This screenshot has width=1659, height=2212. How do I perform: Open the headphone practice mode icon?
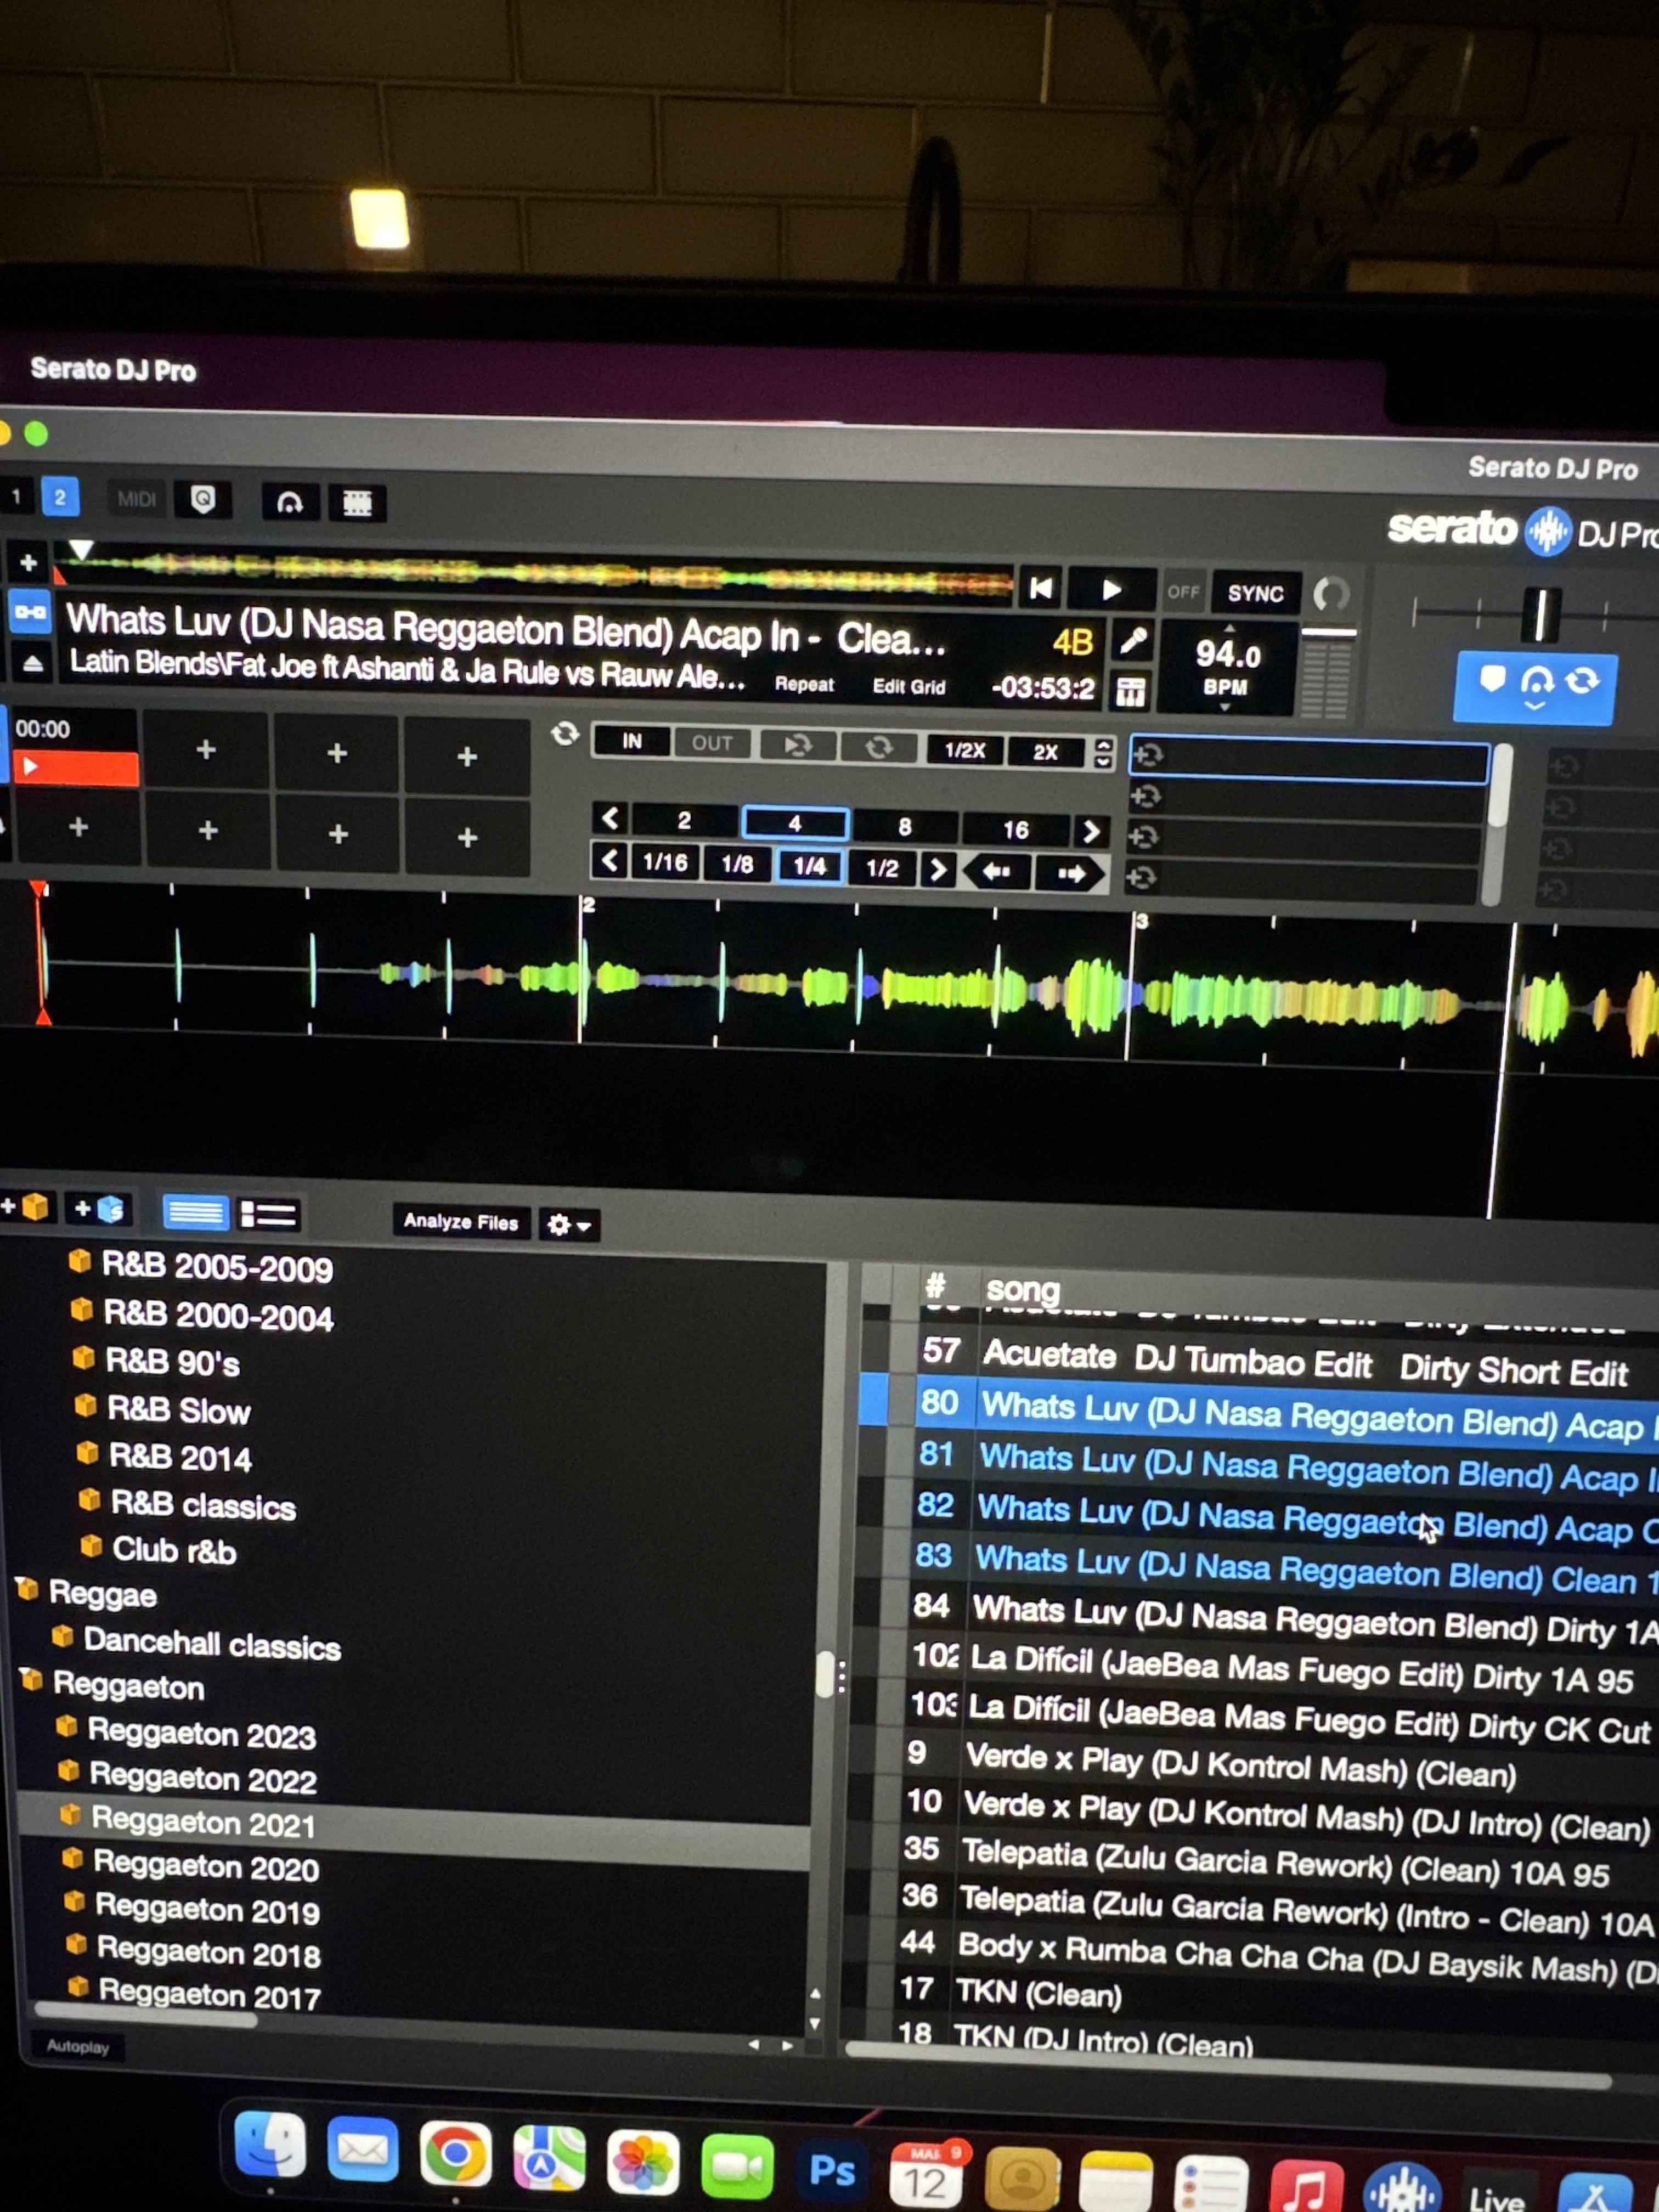coord(290,502)
